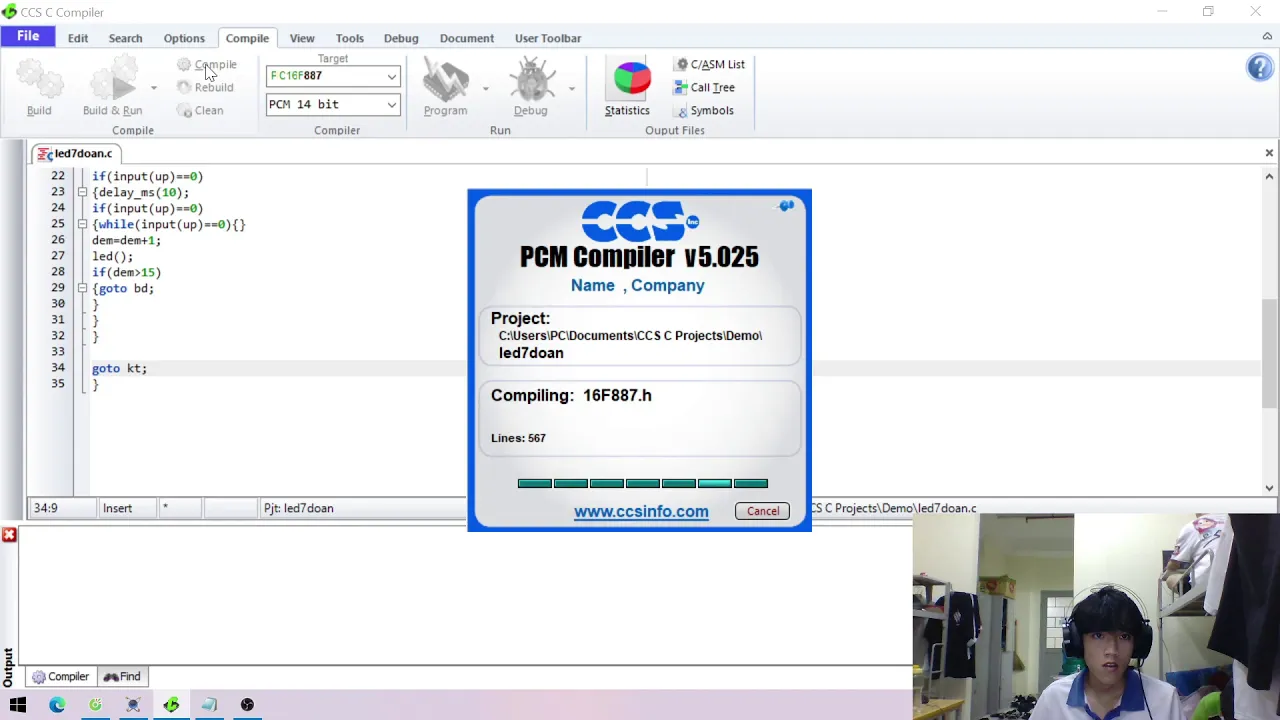Click the editor scroll down arrow
This screenshot has height=720, width=1280.
pyautogui.click(x=1269, y=488)
